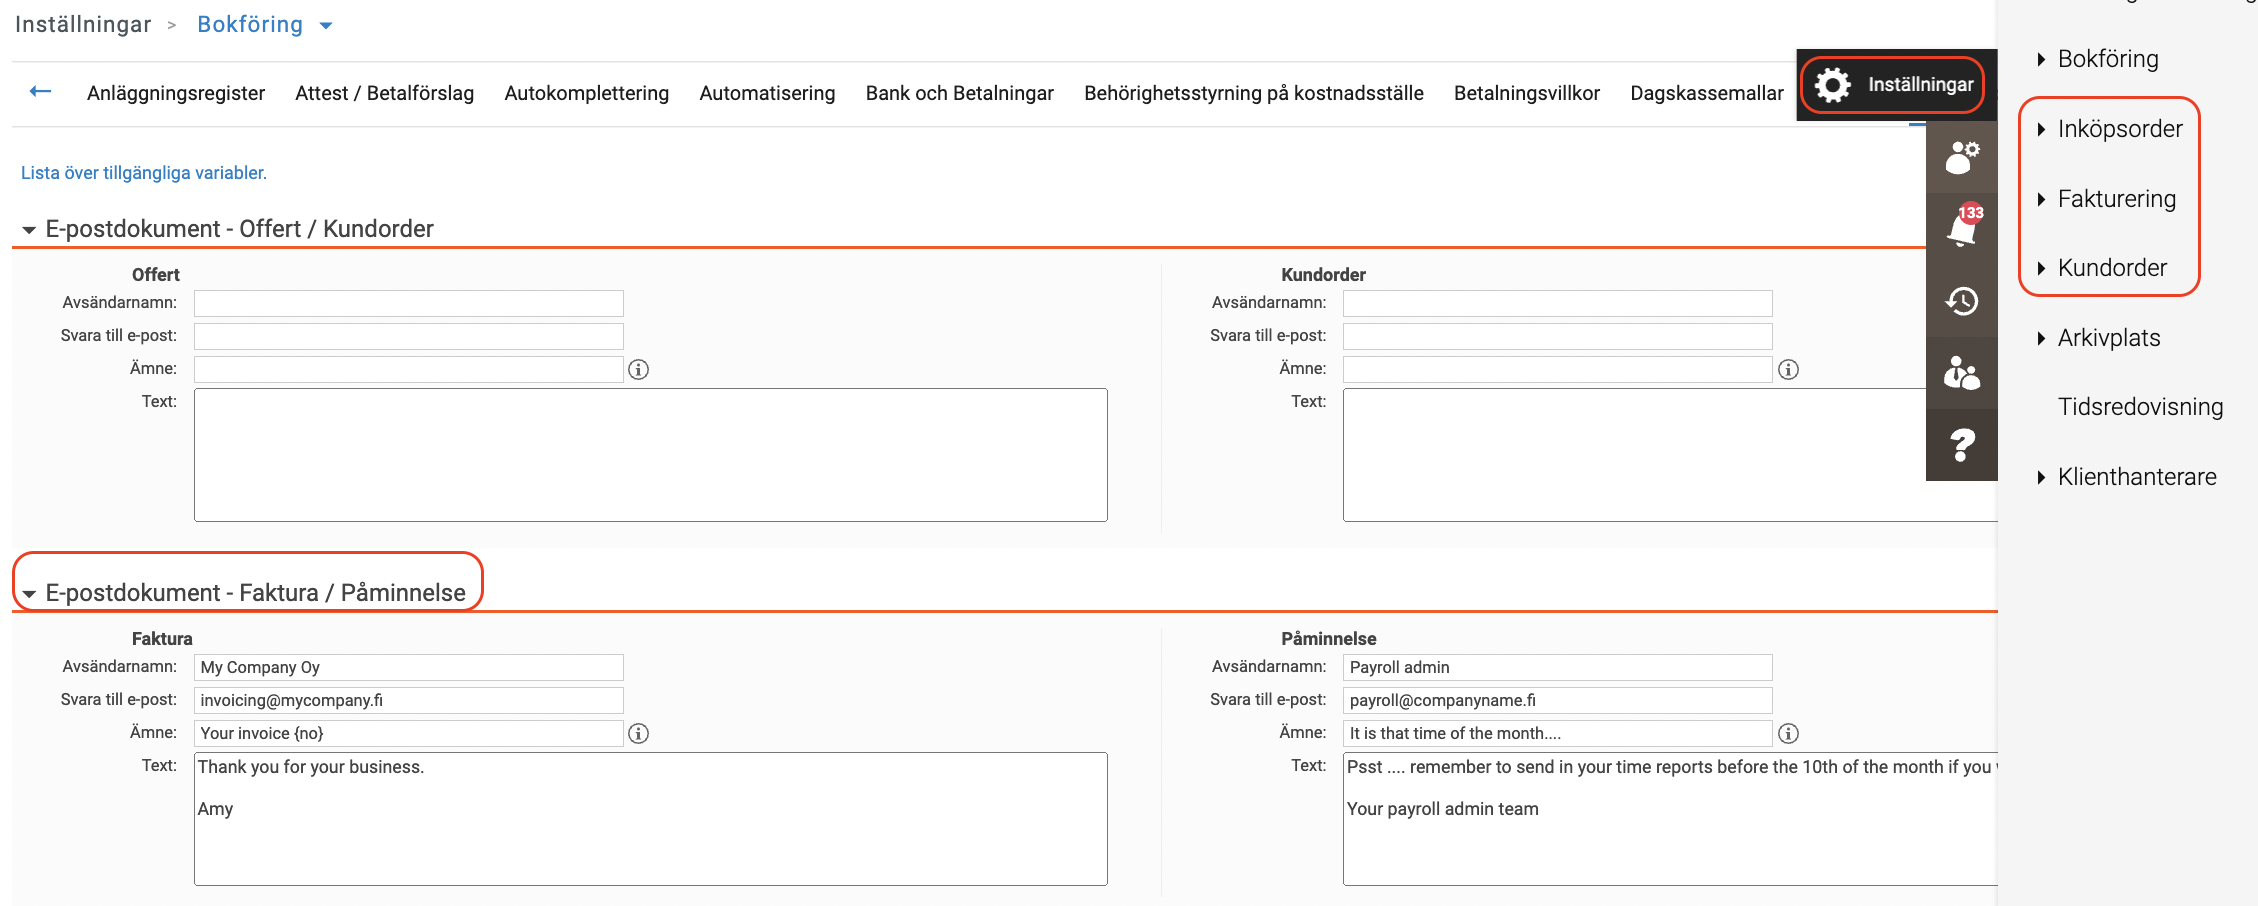Click info icon beside Kundorder Ämne field
The image size is (2258, 906).
tap(1789, 370)
